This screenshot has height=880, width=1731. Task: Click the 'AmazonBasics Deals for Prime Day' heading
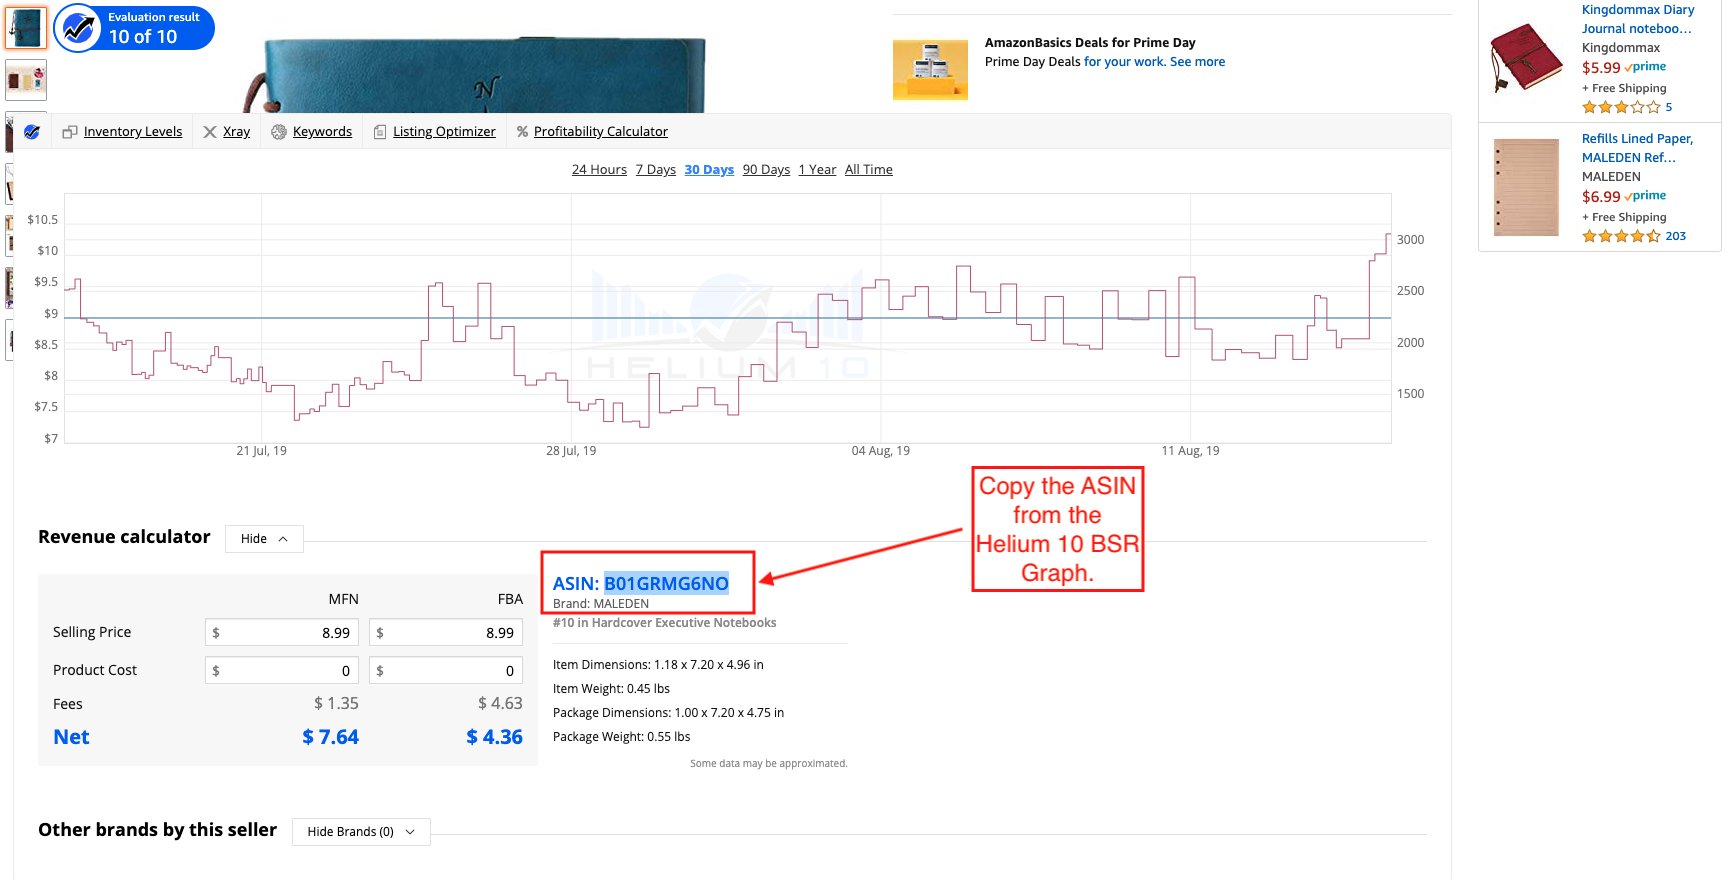pos(1090,43)
